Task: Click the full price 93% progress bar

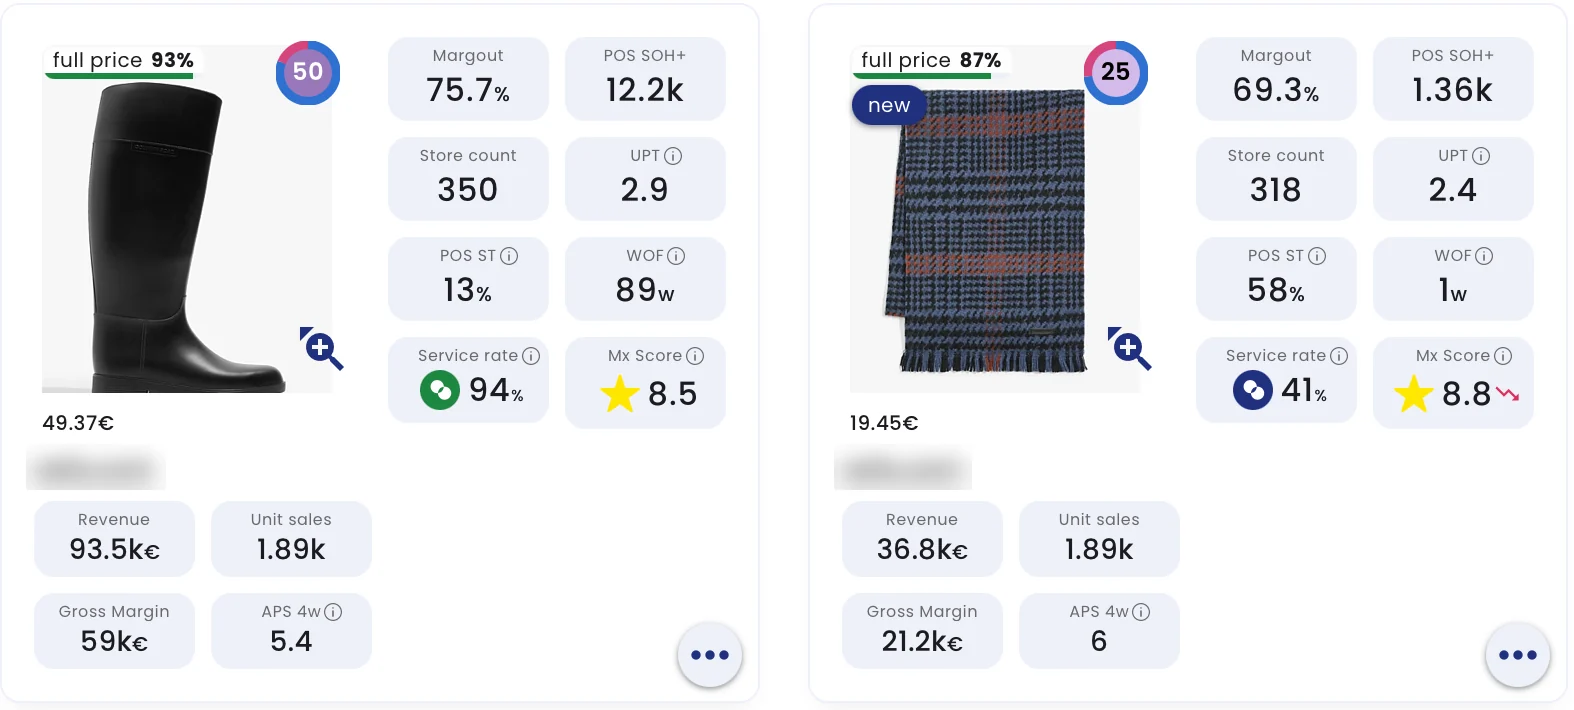Action: (x=119, y=76)
